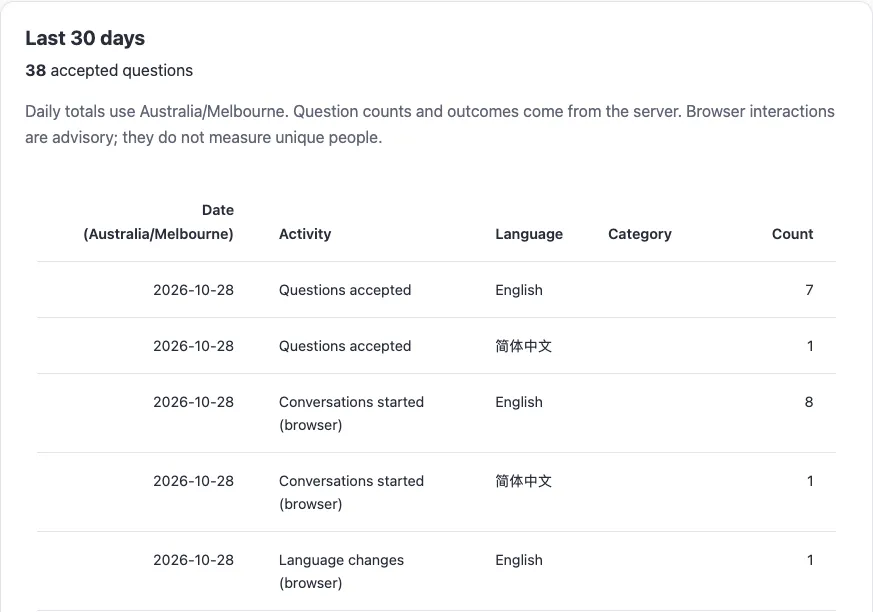Click the date in the Language changes row
Viewport: 873px width, 612px height.
point(193,560)
